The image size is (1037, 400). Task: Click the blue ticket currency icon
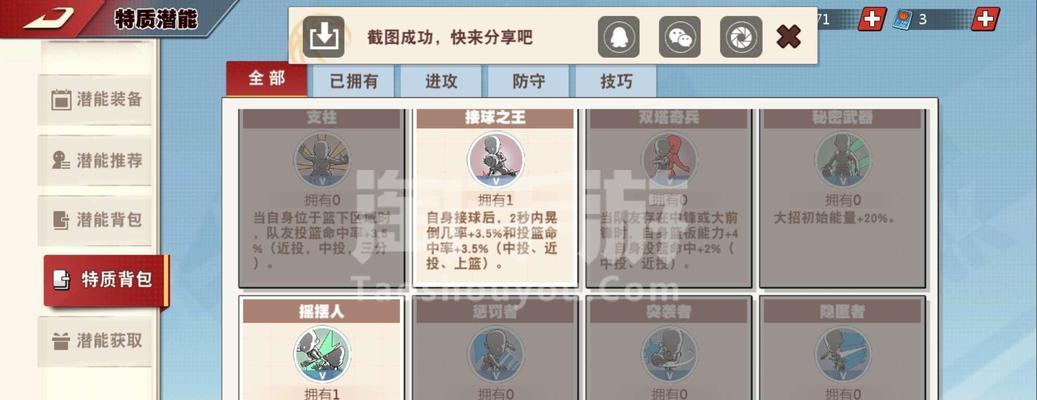(902, 20)
